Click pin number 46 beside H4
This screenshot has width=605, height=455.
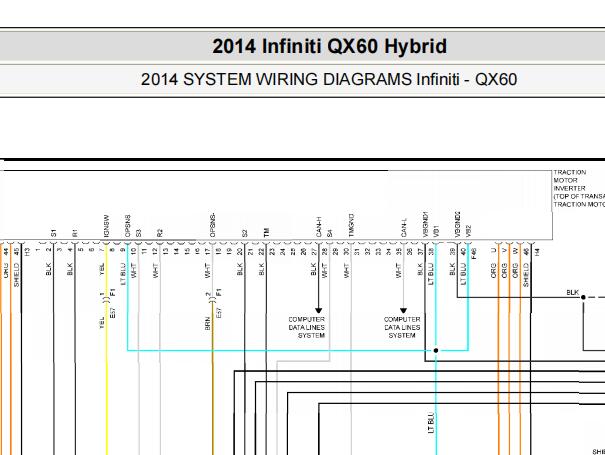point(526,252)
